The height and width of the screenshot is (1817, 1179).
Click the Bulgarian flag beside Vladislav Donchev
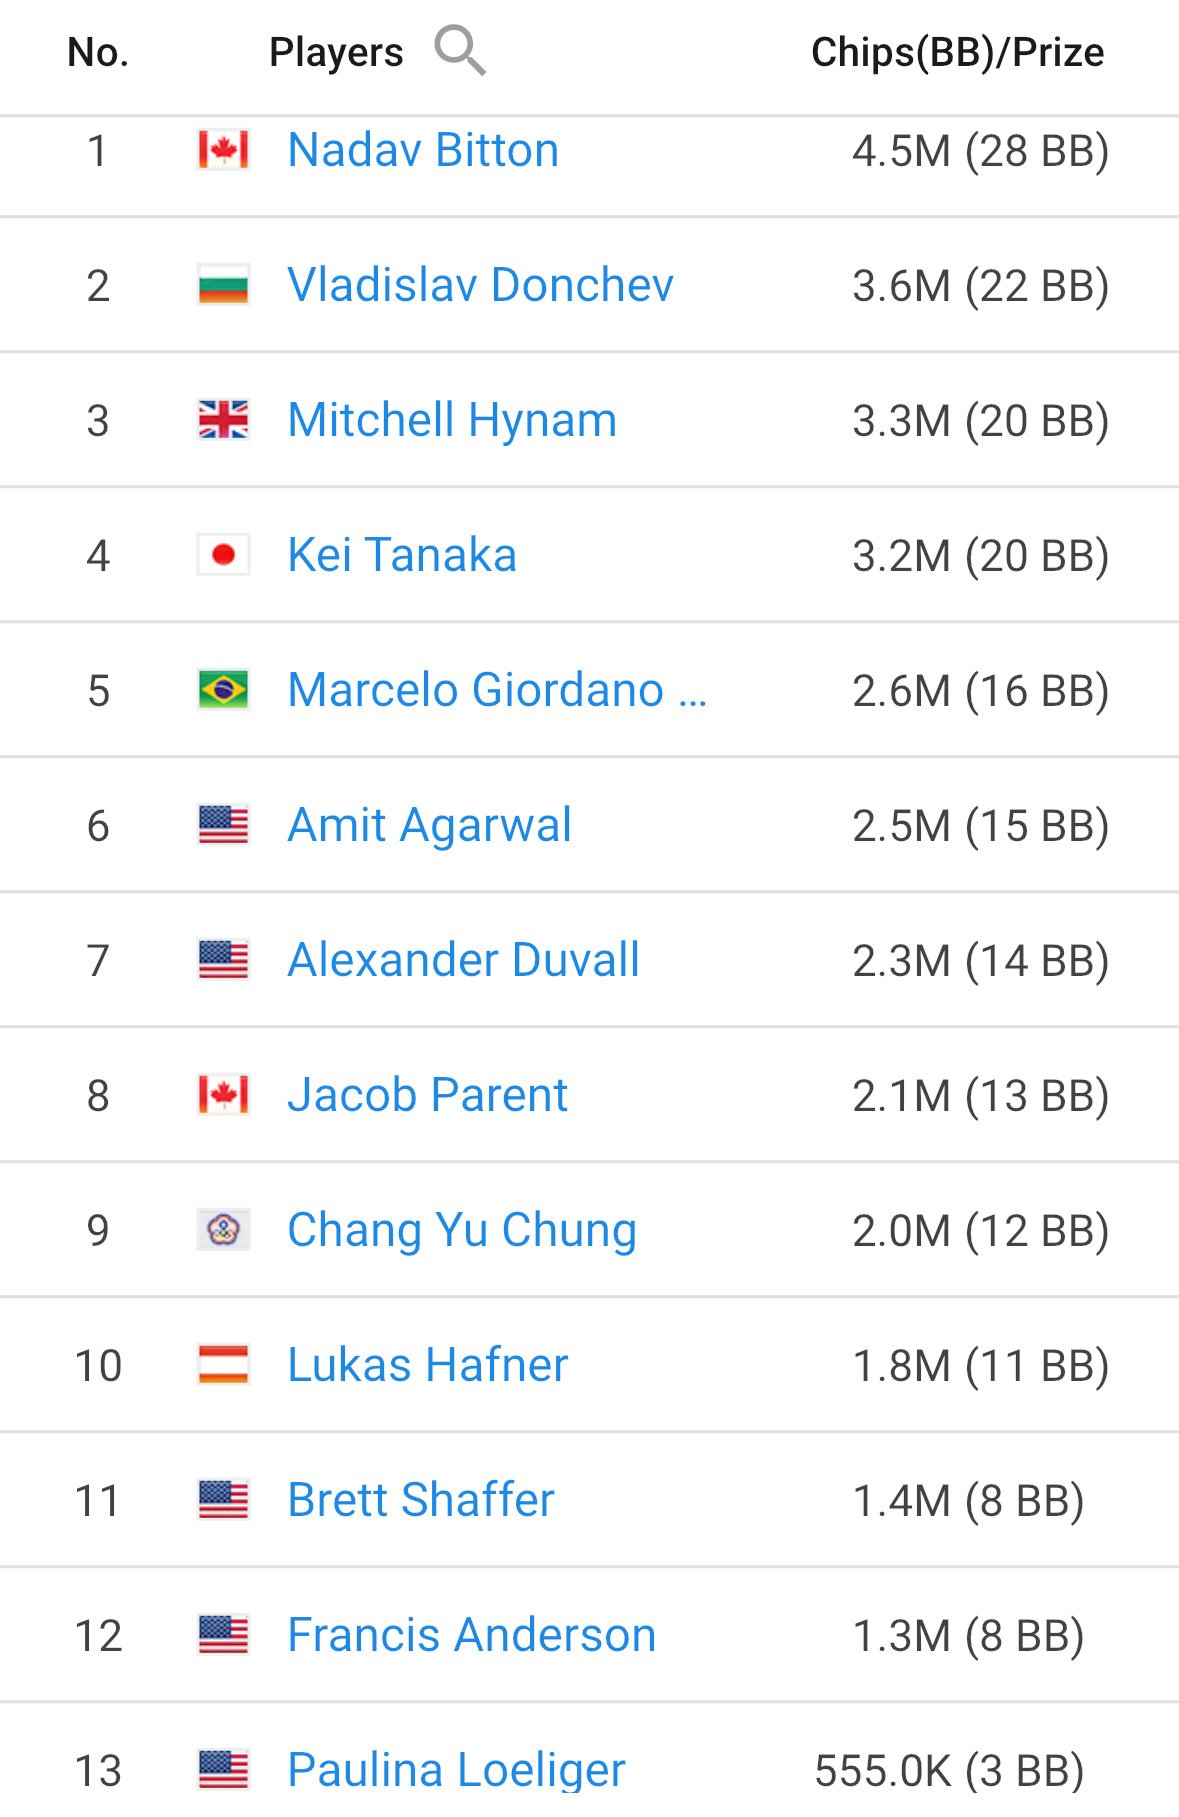[x=223, y=286]
